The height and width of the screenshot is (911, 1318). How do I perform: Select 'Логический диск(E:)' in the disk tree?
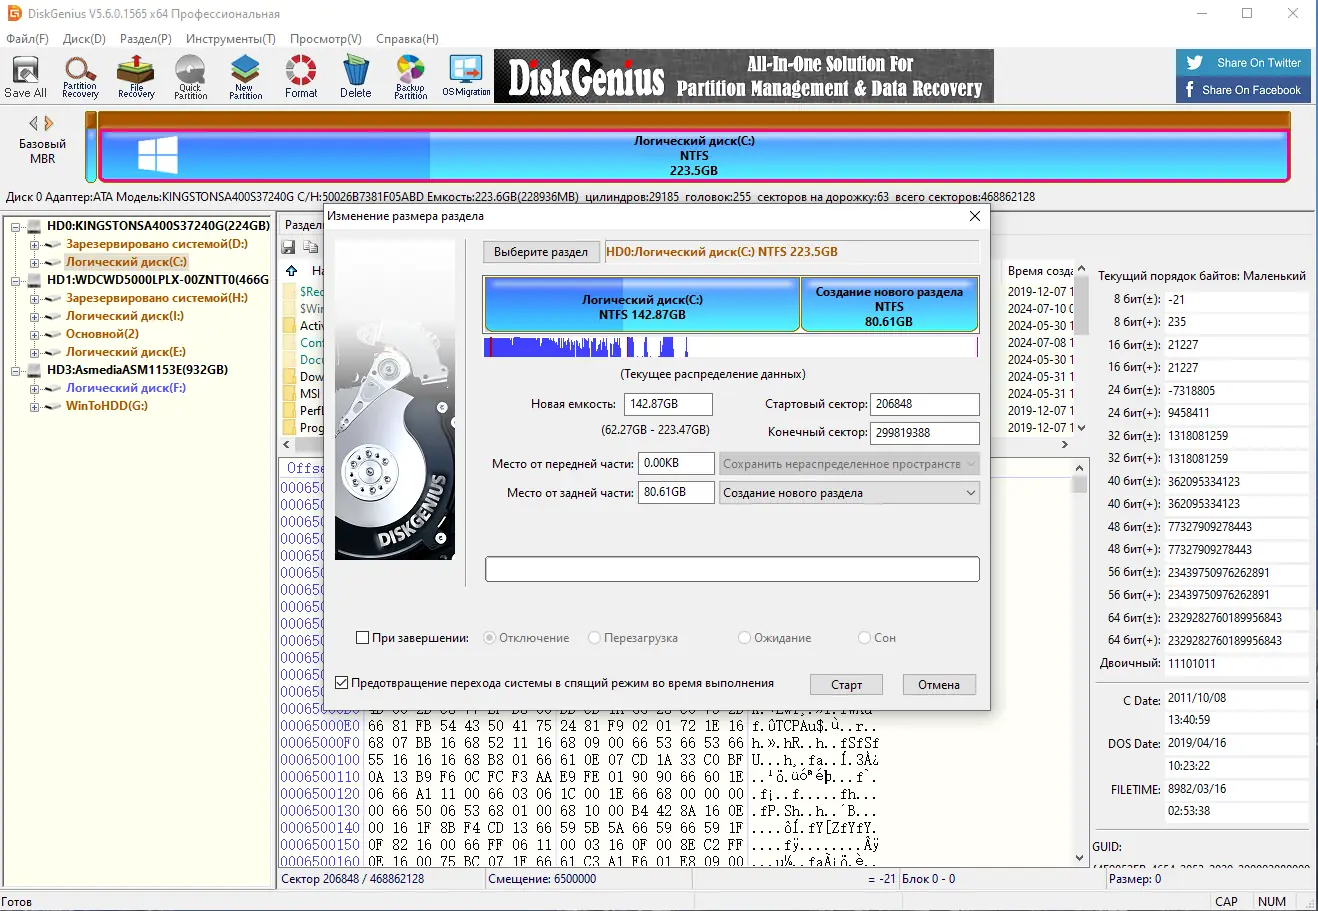tap(126, 352)
